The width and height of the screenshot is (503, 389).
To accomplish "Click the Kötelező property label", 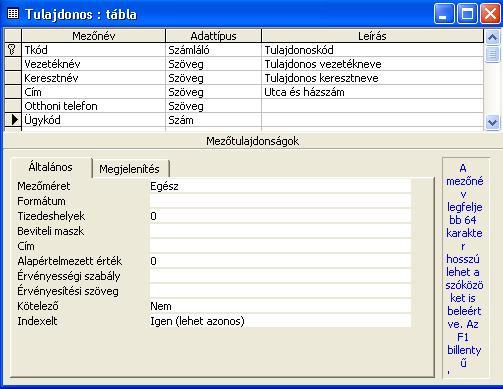I will point(38,306).
